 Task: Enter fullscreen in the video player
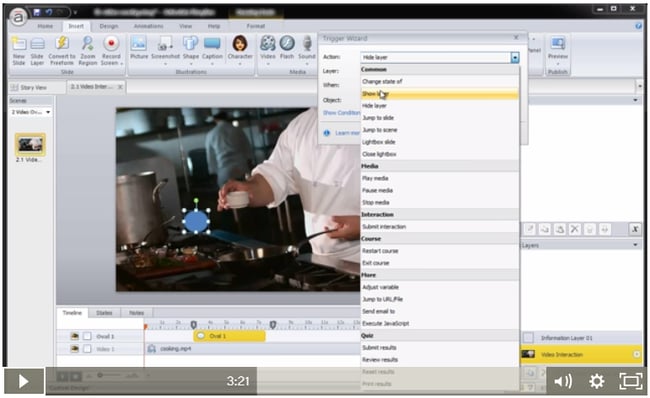[631, 381]
